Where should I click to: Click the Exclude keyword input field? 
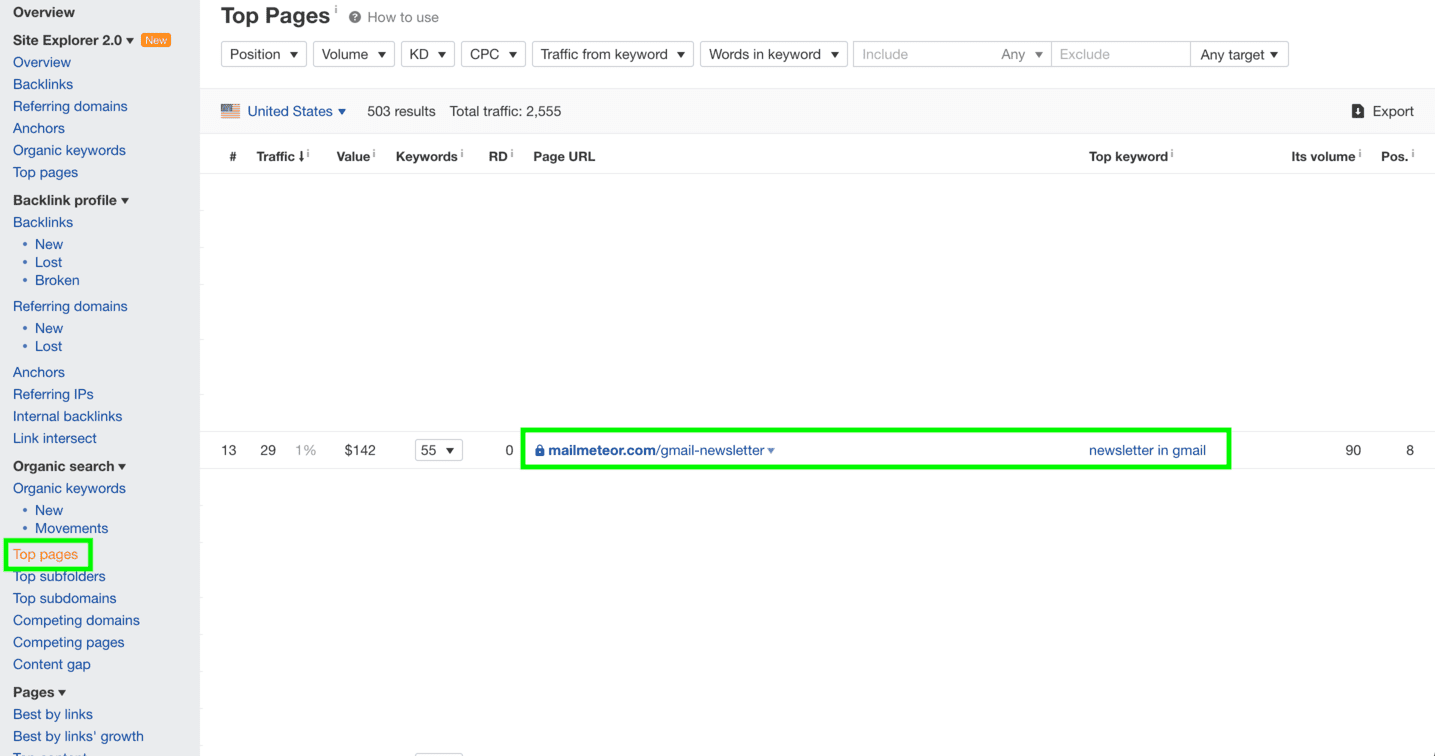(x=1121, y=54)
